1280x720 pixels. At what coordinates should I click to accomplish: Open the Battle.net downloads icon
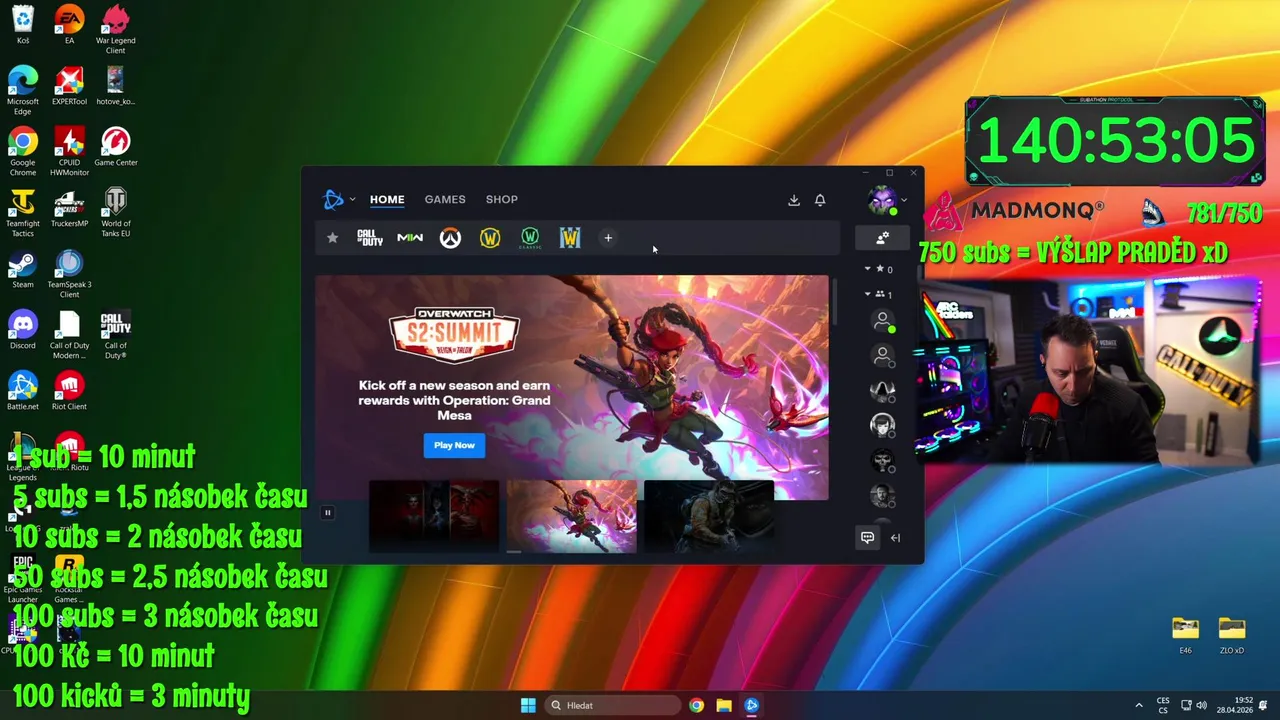[x=794, y=200]
